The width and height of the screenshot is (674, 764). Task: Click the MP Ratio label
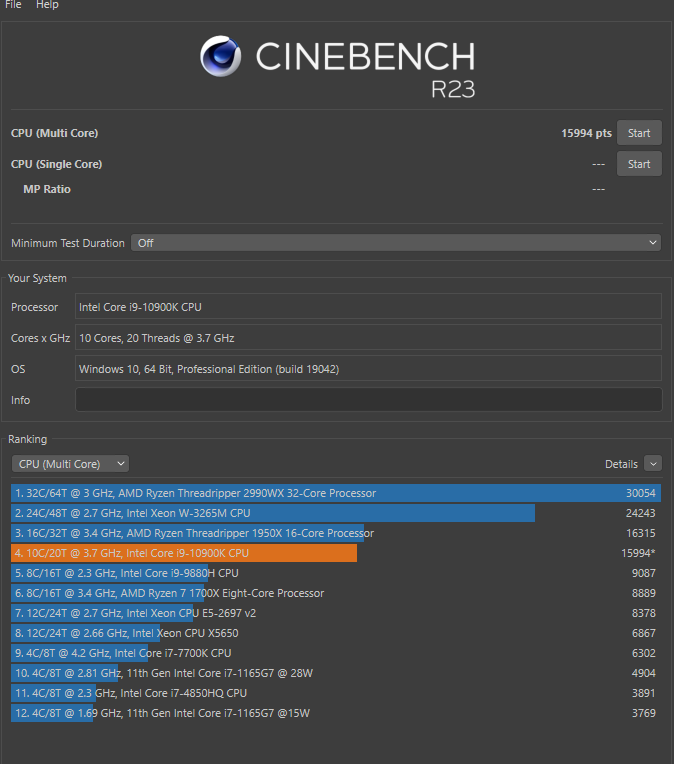pos(47,189)
